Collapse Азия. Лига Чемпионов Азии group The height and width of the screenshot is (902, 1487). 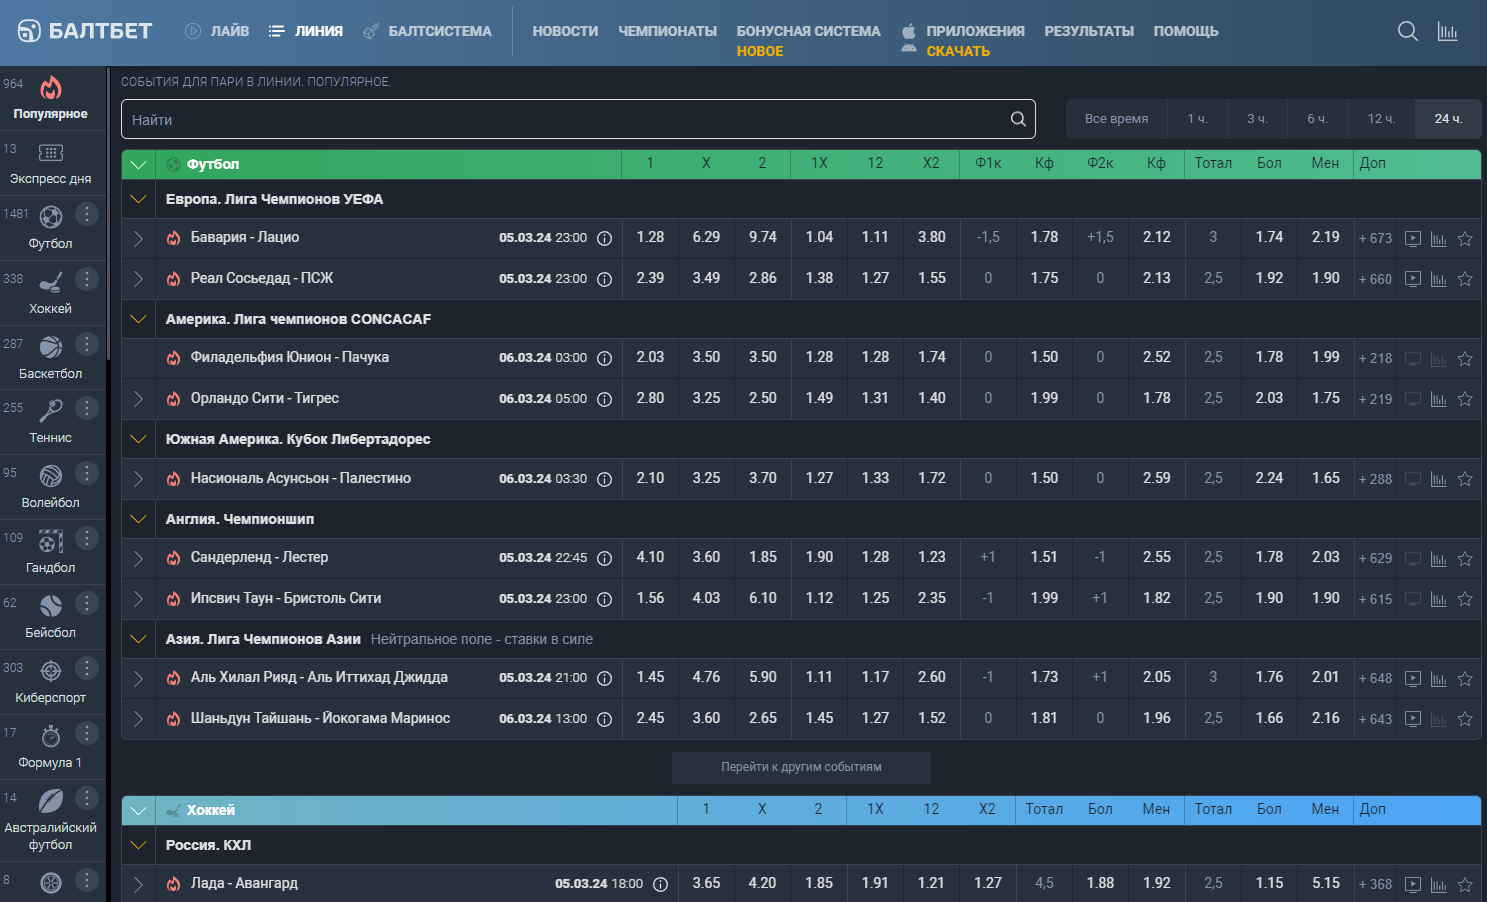(138, 639)
